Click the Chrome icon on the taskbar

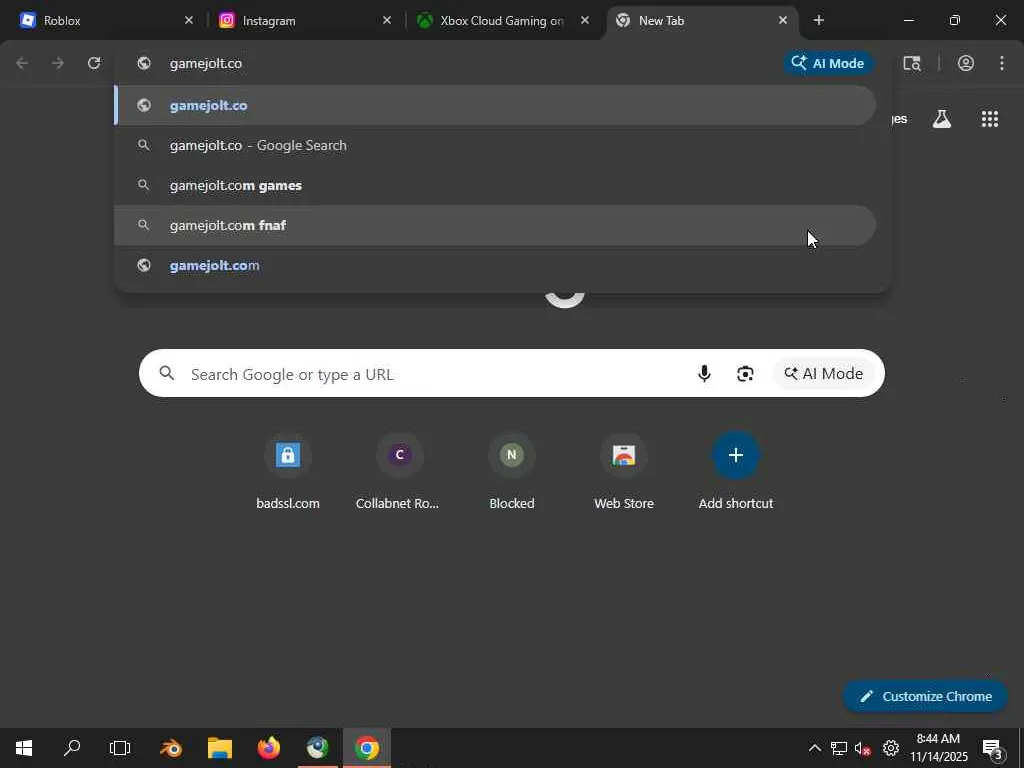coord(367,748)
